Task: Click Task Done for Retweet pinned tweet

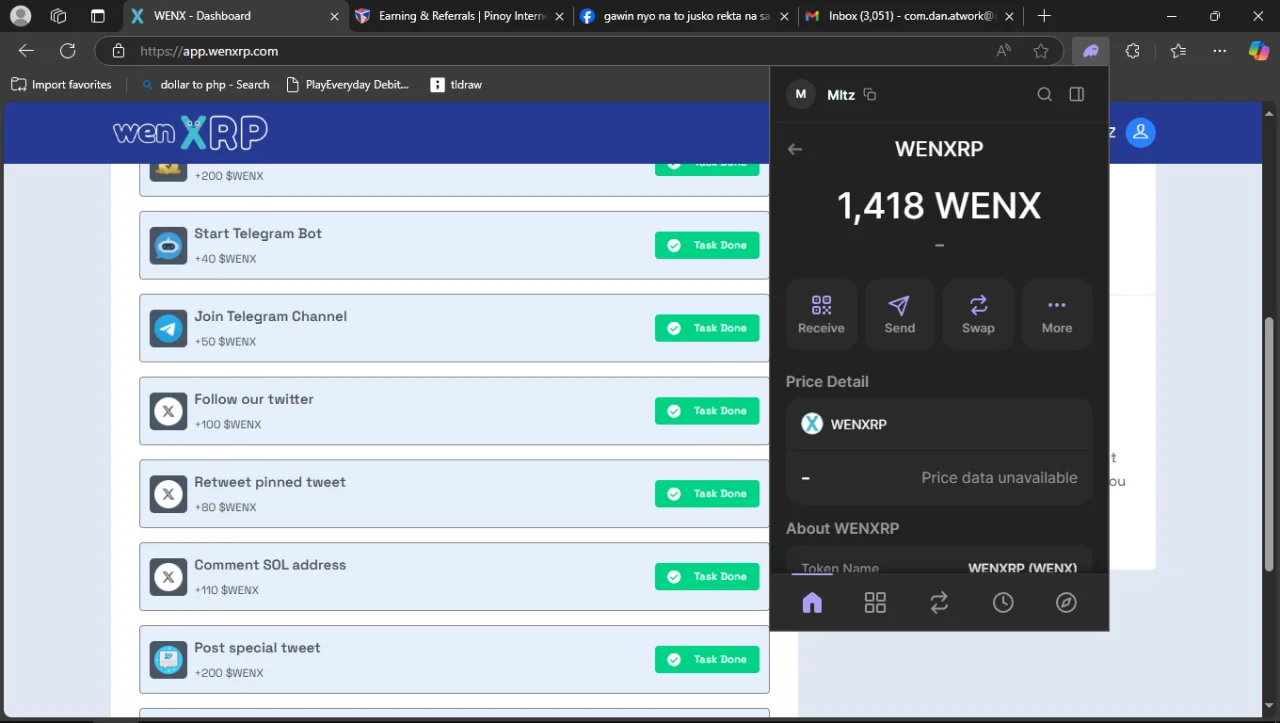Action: tap(707, 494)
